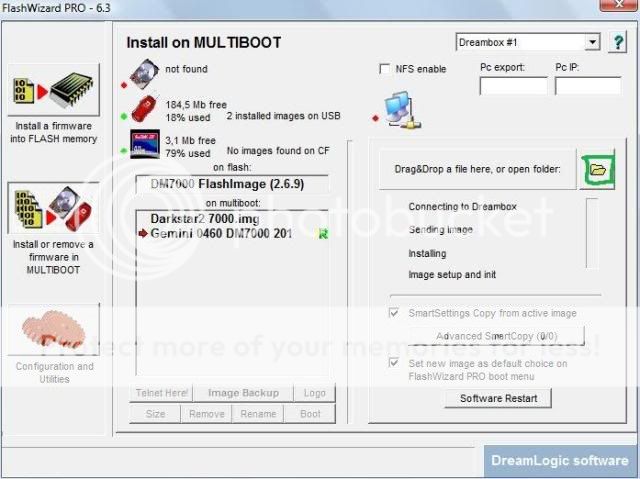Click the Remove button
The image size is (640, 479).
207,414
